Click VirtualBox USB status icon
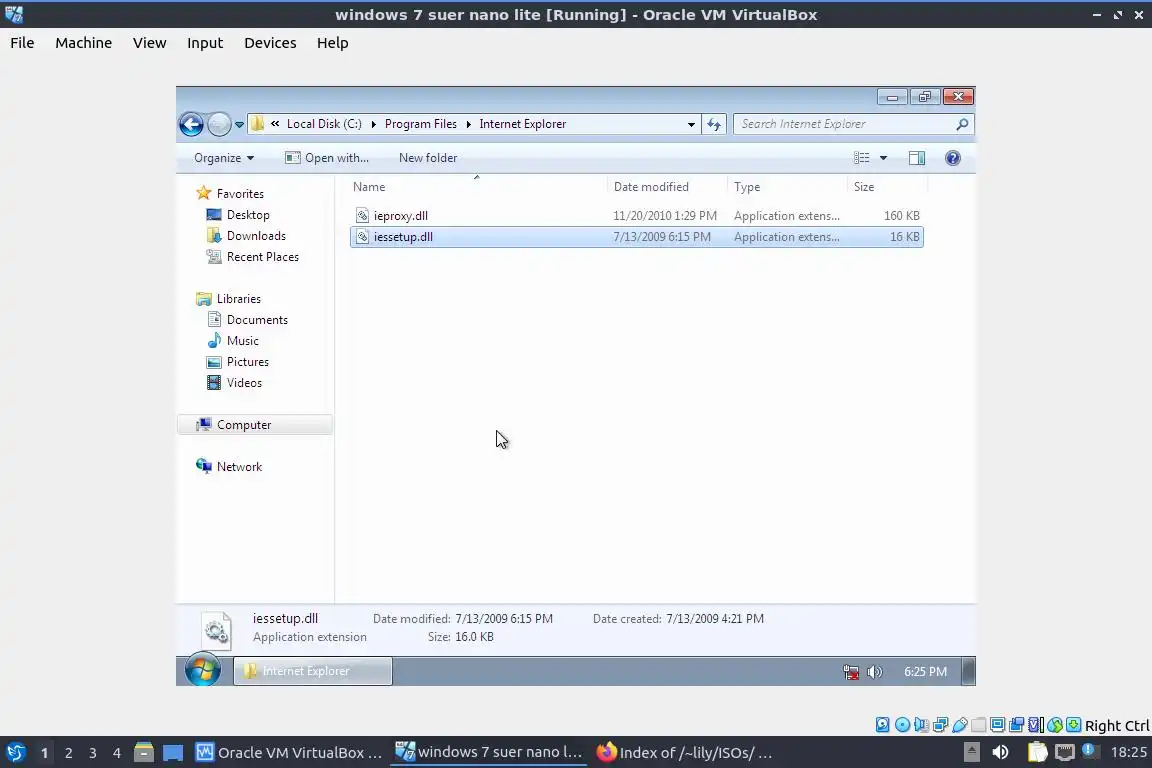 coord(960,725)
